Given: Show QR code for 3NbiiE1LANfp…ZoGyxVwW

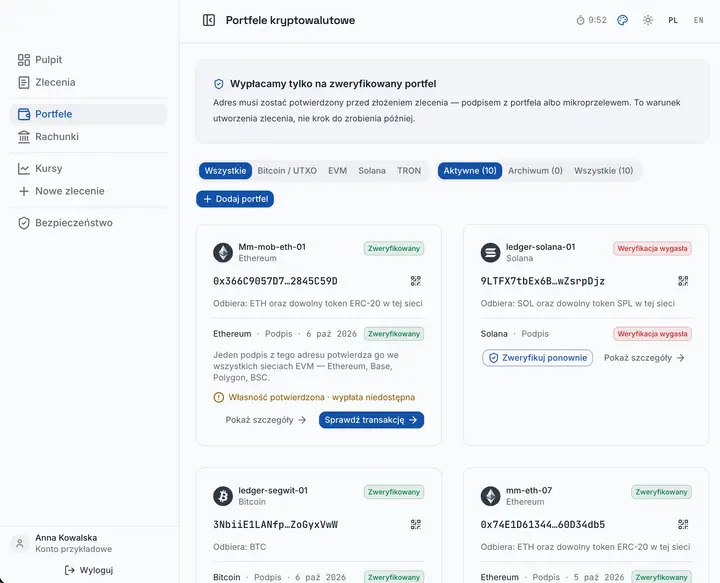Looking at the screenshot, I should (416, 525).
